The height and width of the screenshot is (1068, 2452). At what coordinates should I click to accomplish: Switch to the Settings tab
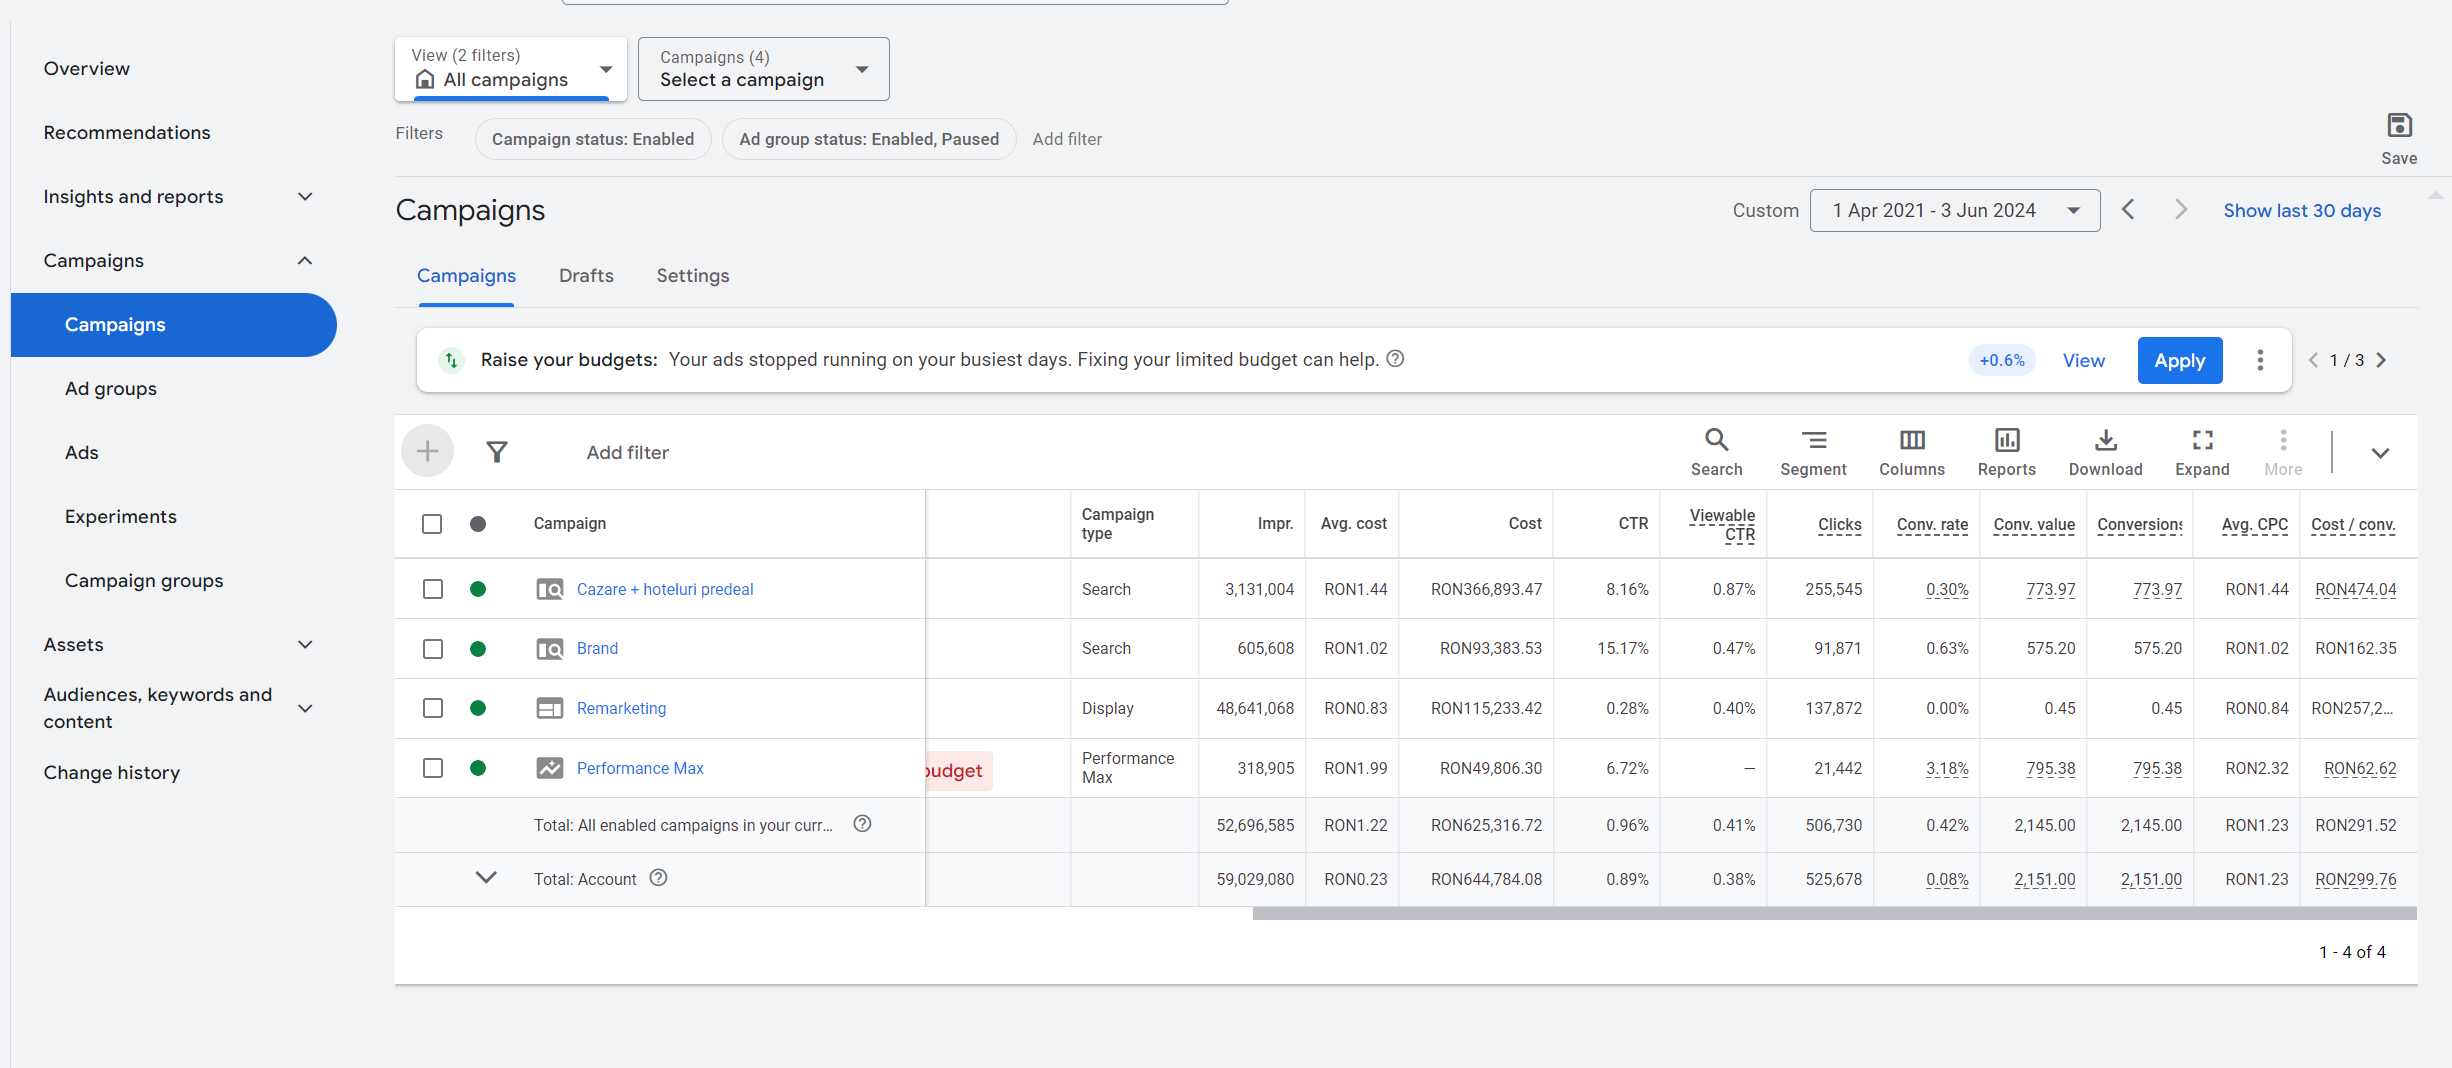(x=692, y=276)
